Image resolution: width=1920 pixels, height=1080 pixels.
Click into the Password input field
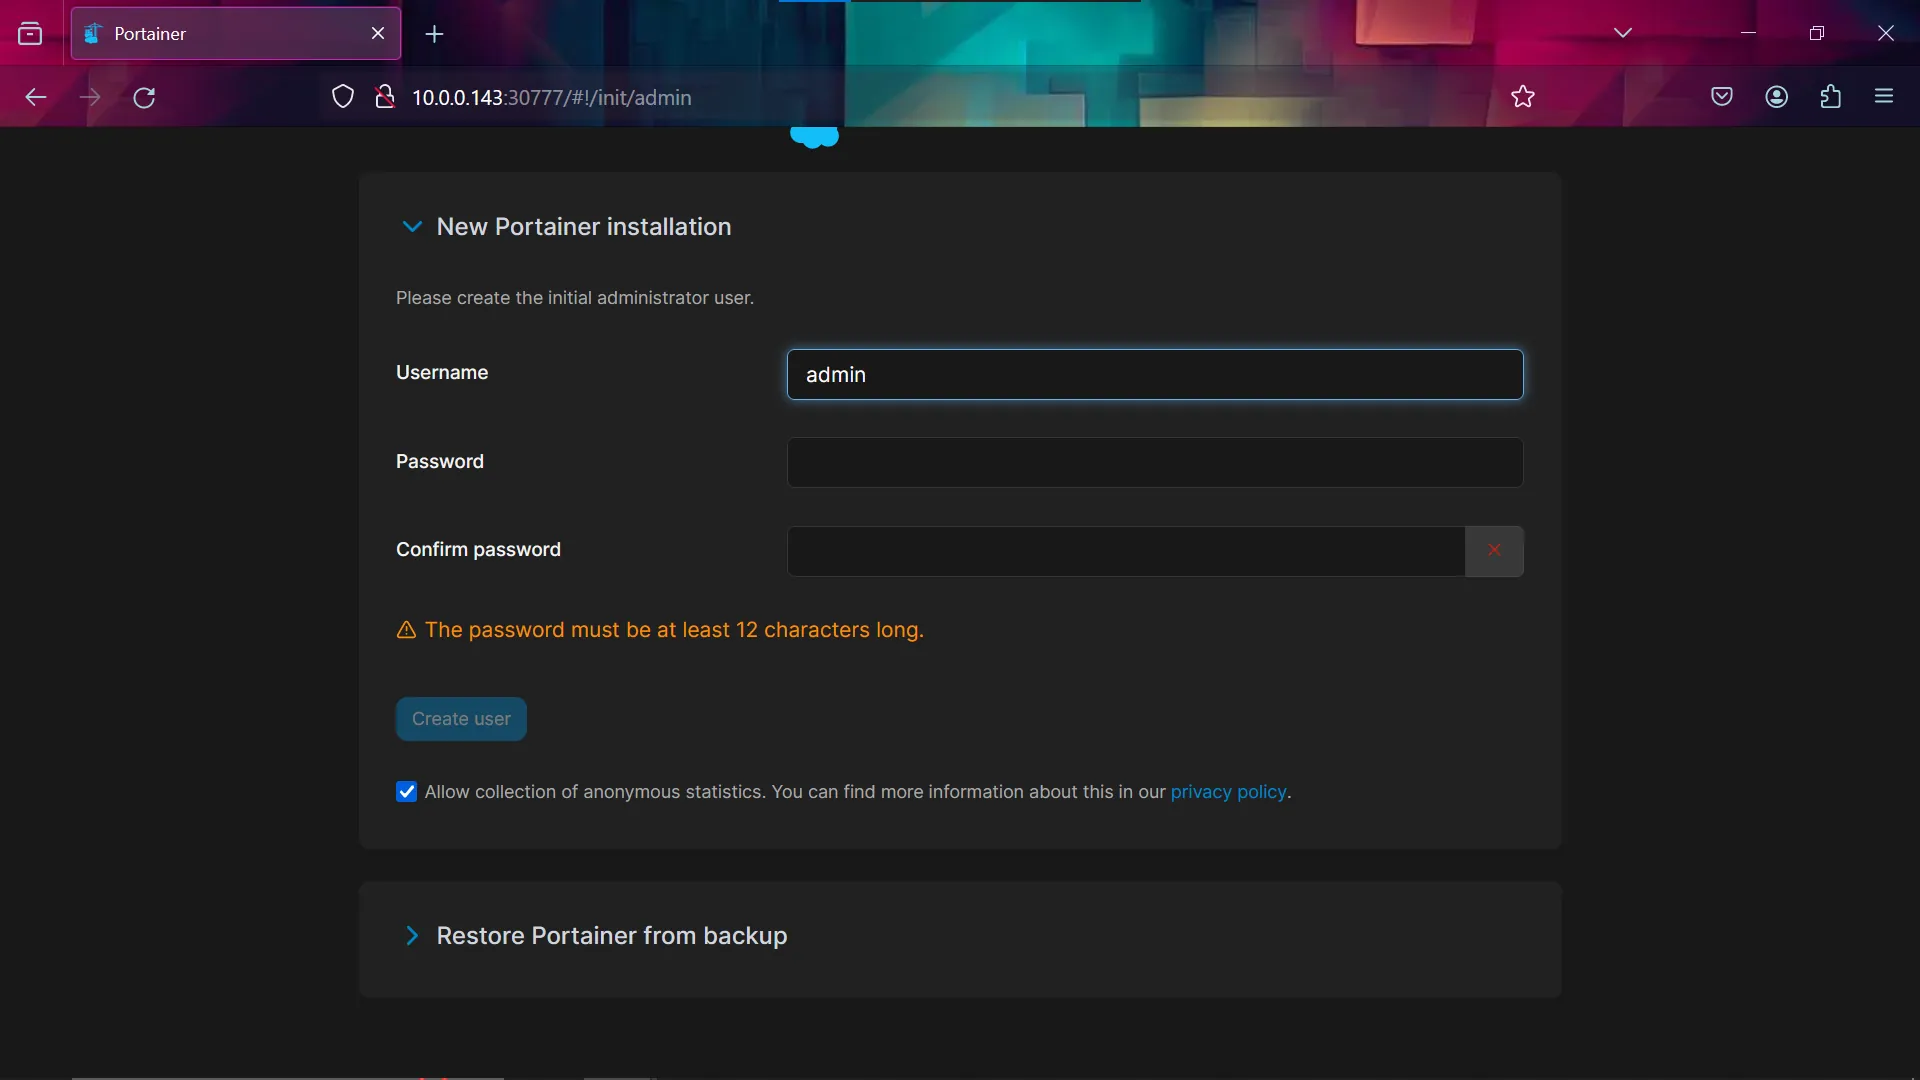(x=1155, y=463)
